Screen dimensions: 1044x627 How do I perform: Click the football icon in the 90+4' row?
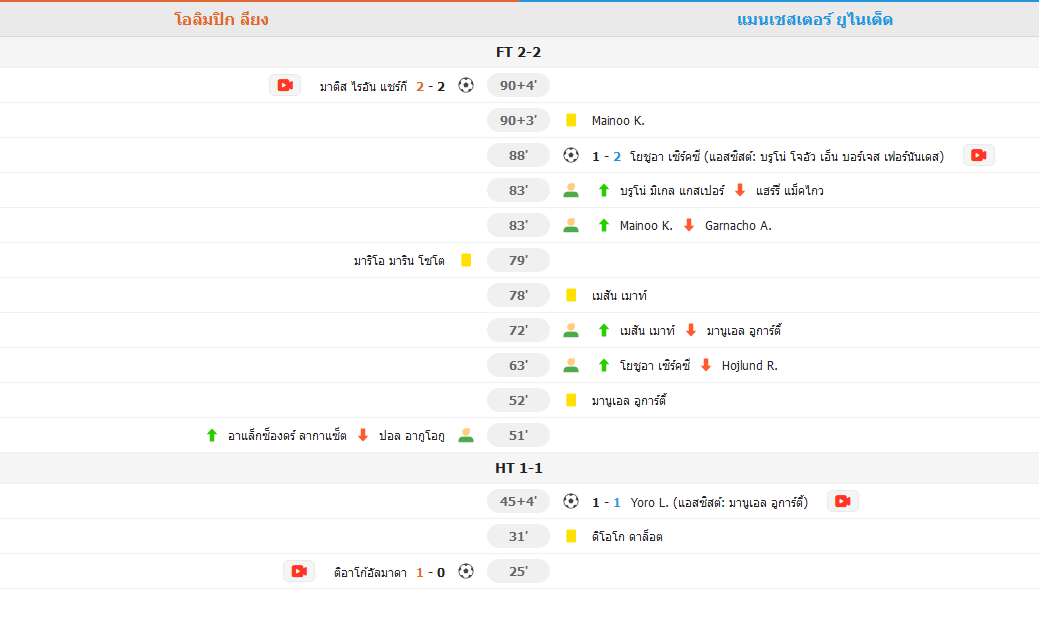(x=466, y=85)
